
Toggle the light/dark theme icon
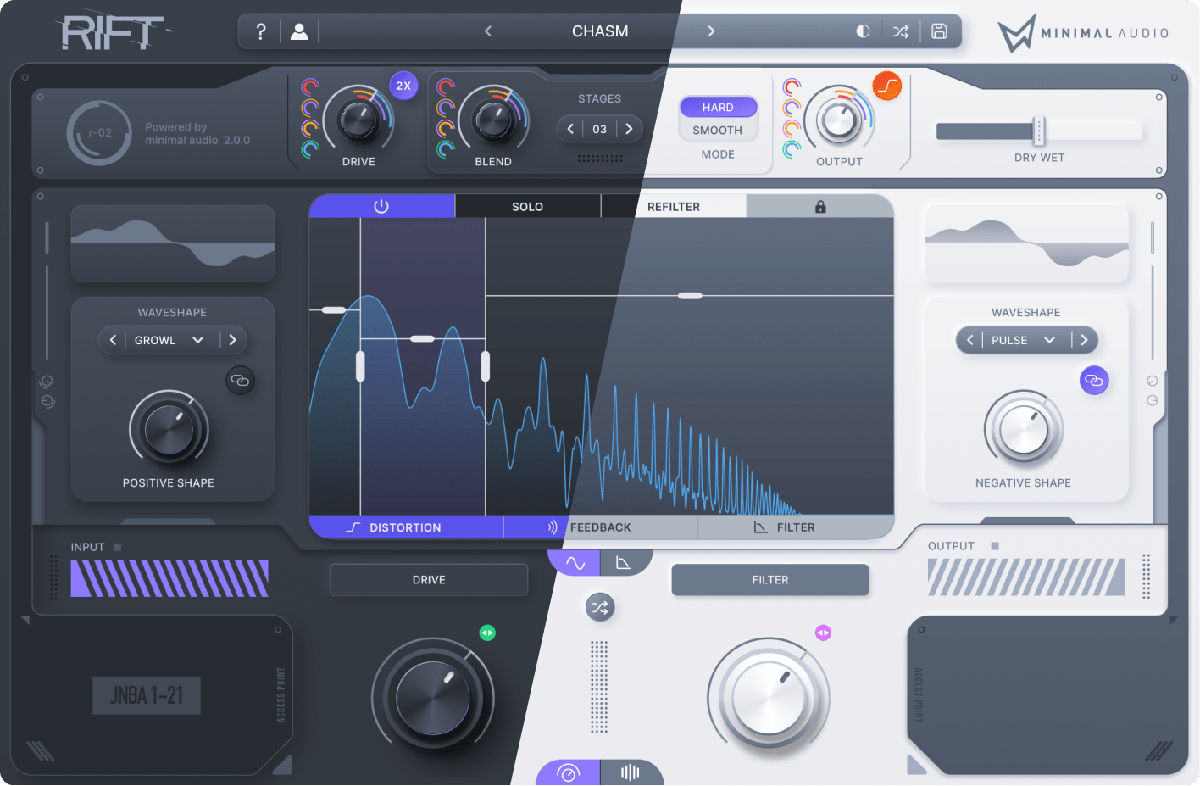pos(863,31)
